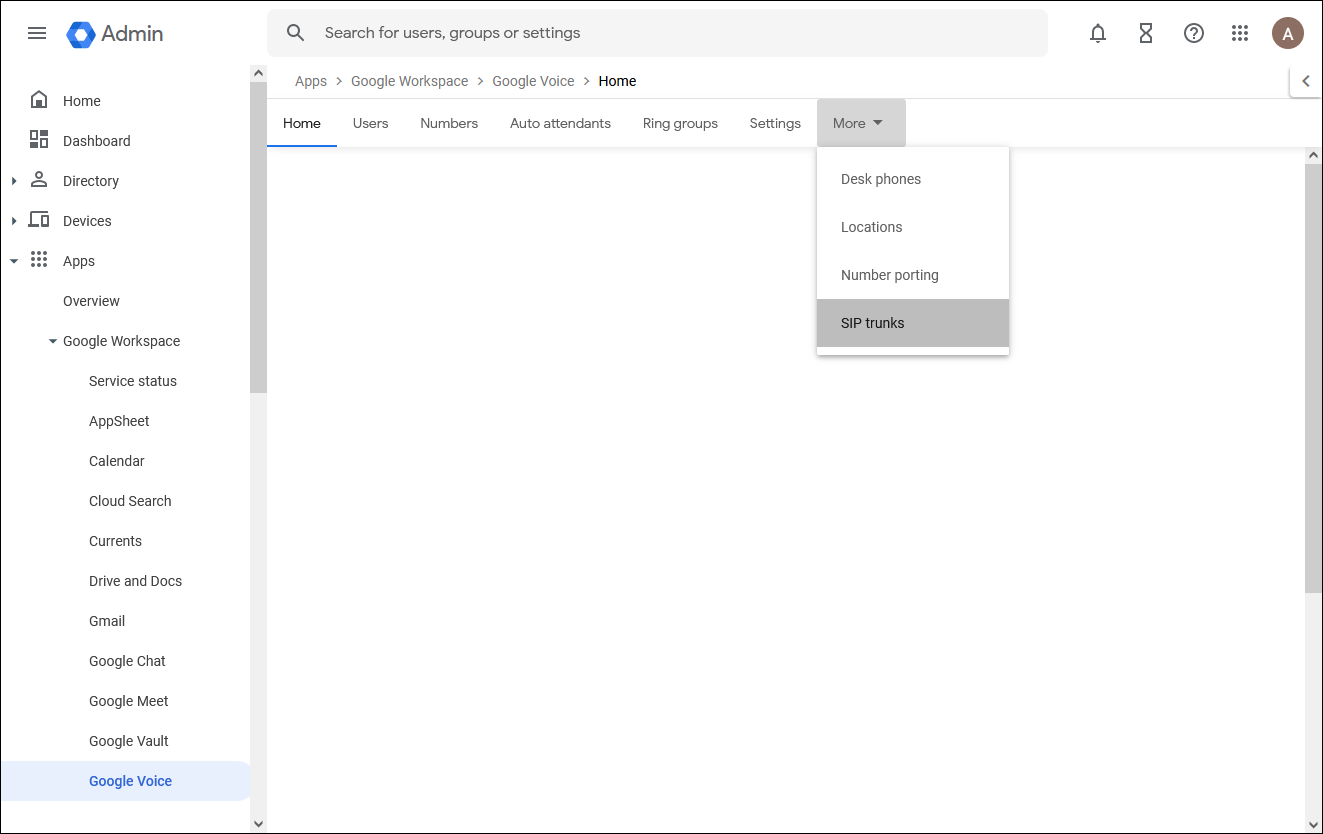Open the Google apps grid
Viewport: 1323px width, 834px height.
click(1240, 33)
